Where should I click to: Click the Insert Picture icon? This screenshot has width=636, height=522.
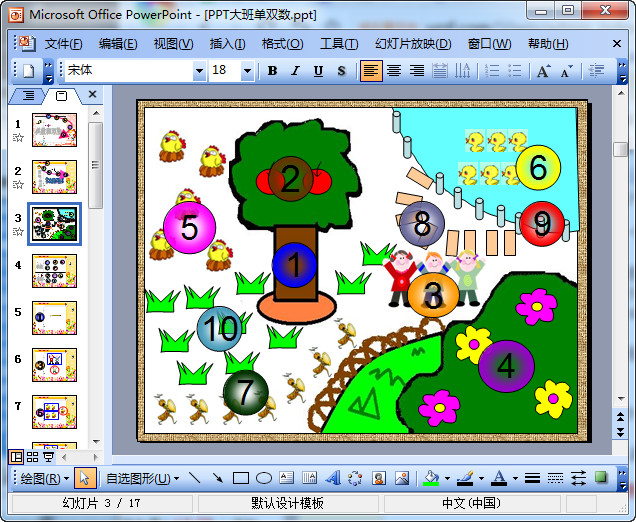(x=401, y=478)
